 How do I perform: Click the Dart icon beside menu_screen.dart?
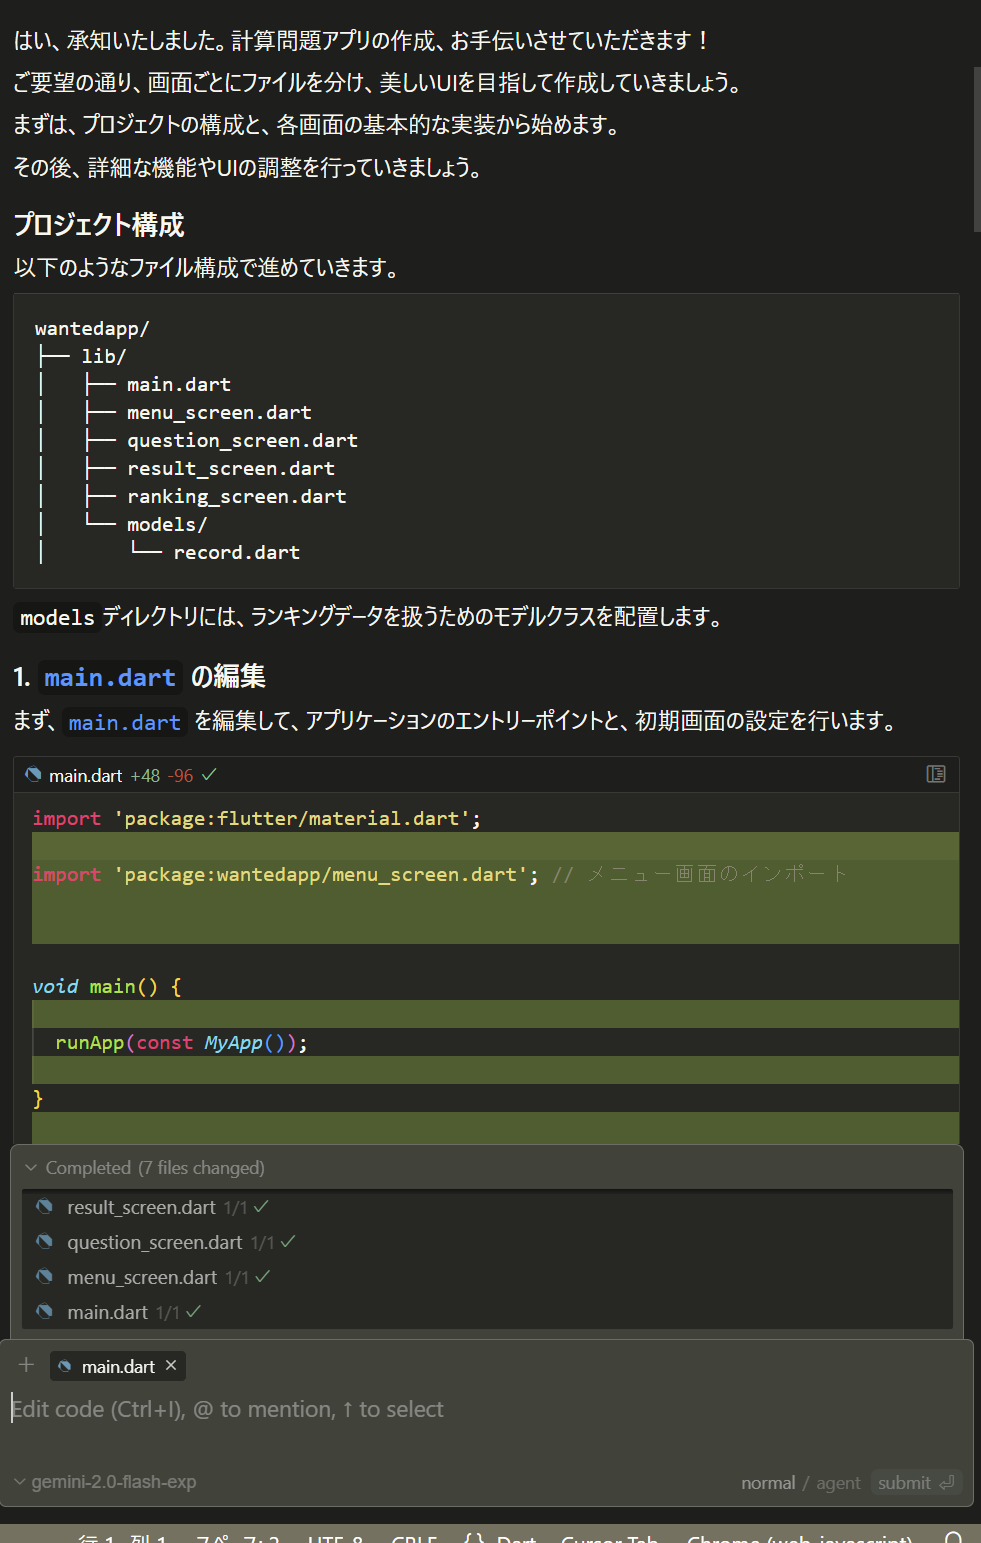point(44,1277)
